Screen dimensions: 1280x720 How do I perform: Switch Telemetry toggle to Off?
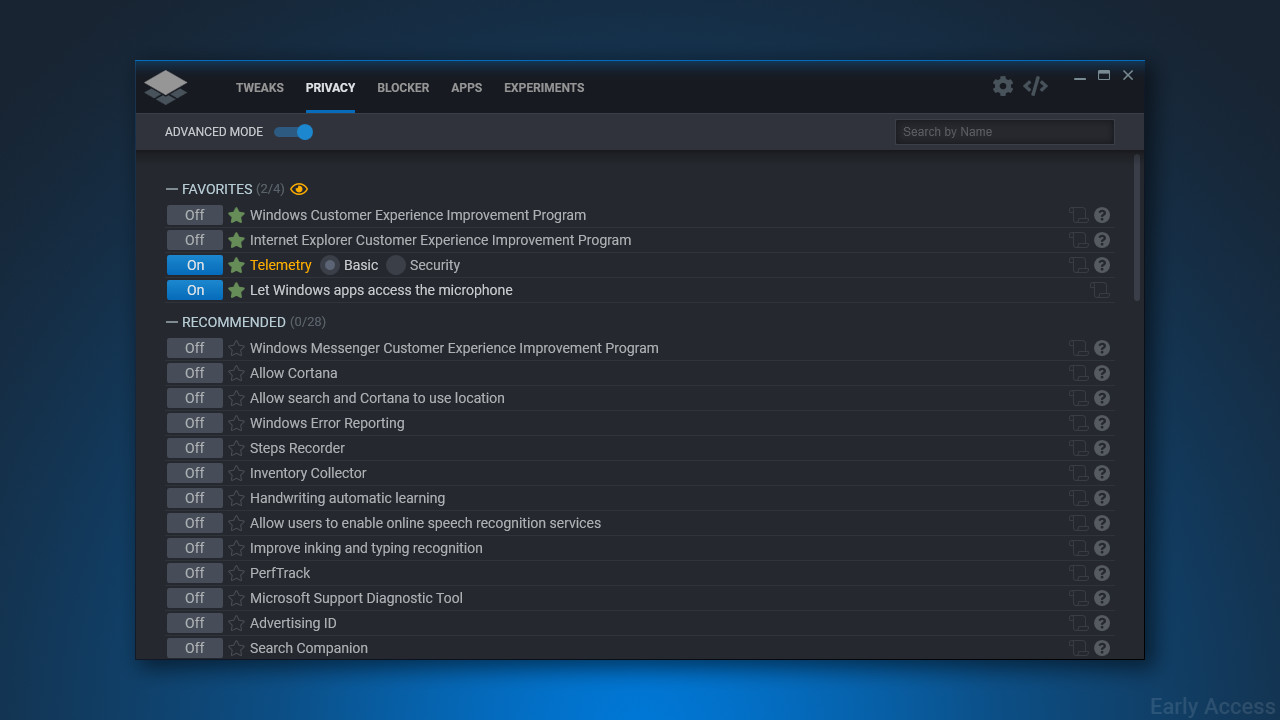coord(195,265)
